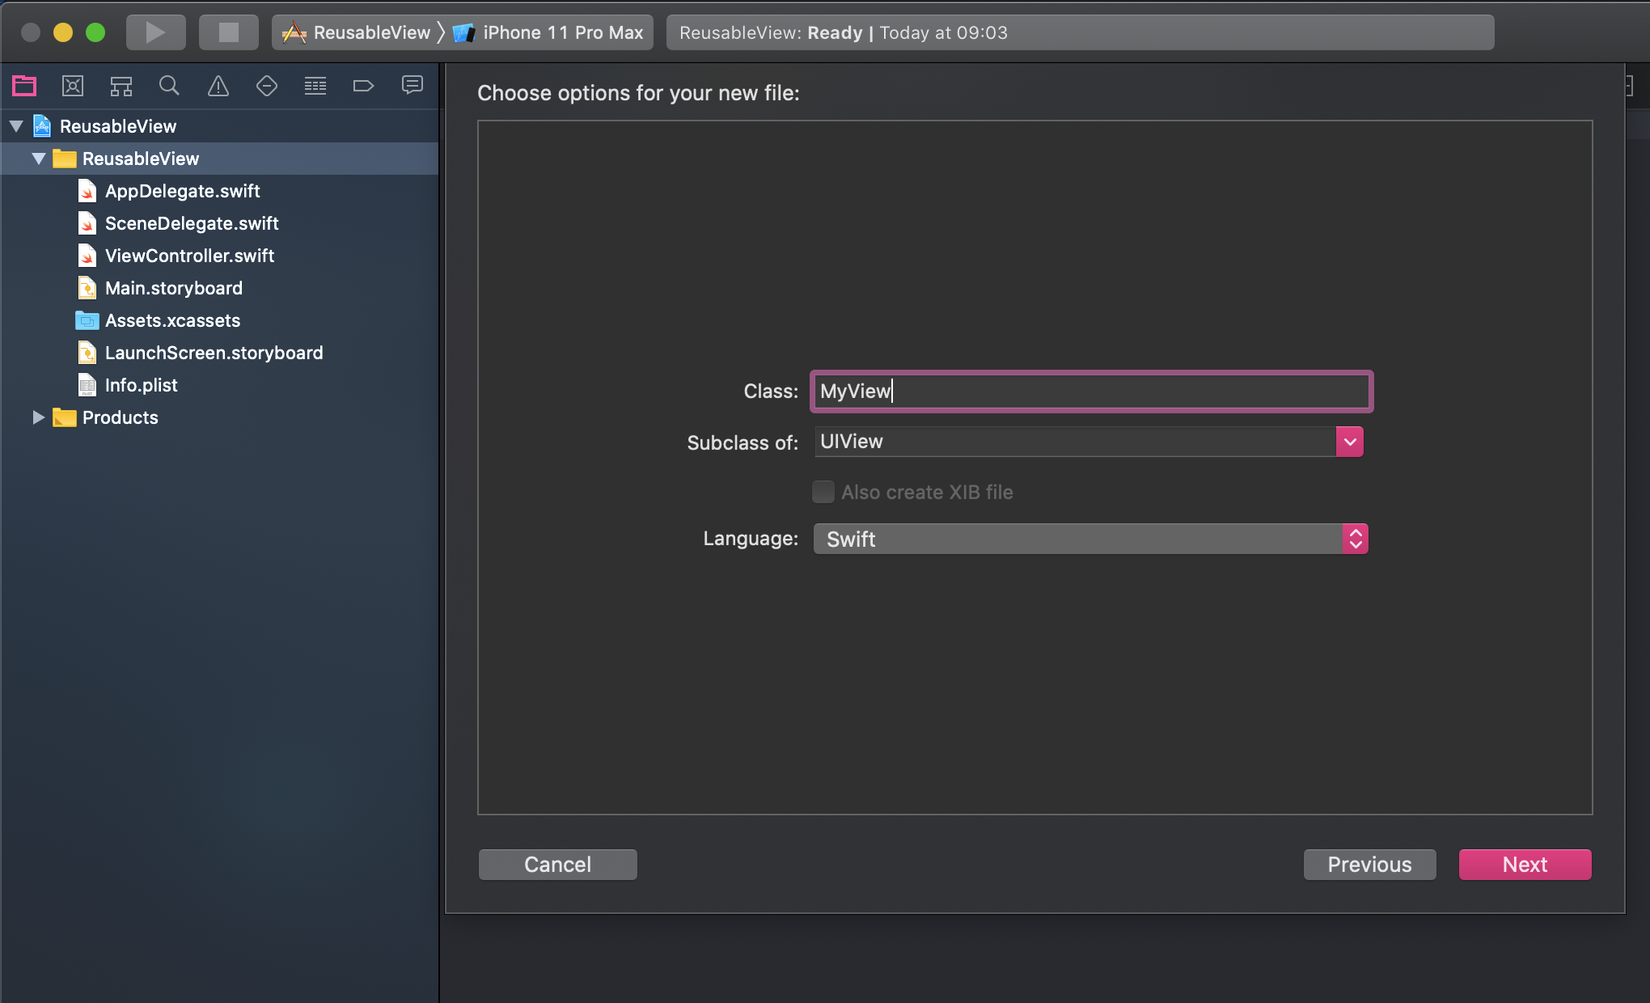
Task: Click the SceneDelegate.swift file icon
Action: click(x=87, y=223)
